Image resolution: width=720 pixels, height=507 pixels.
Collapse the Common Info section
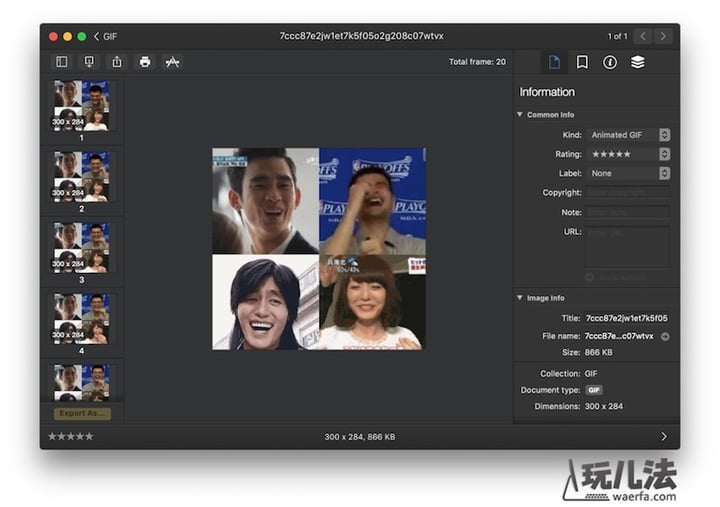pyautogui.click(x=520, y=115)
